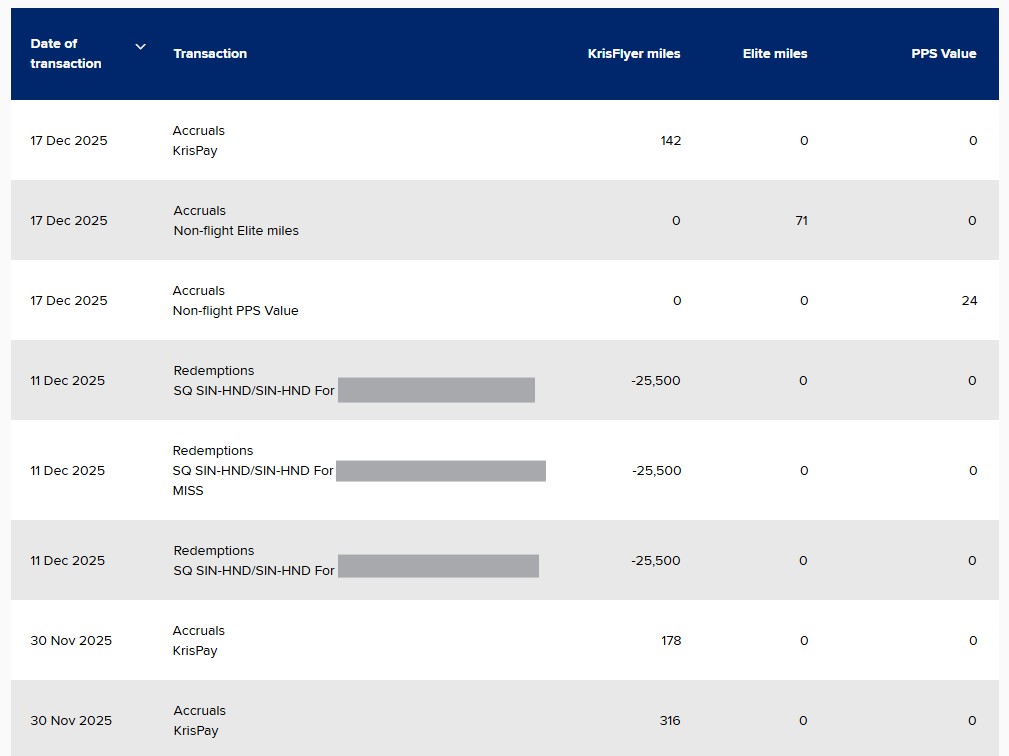
Task: Click the sort chevron beside Date of transaction
Action: pos(141,47)
